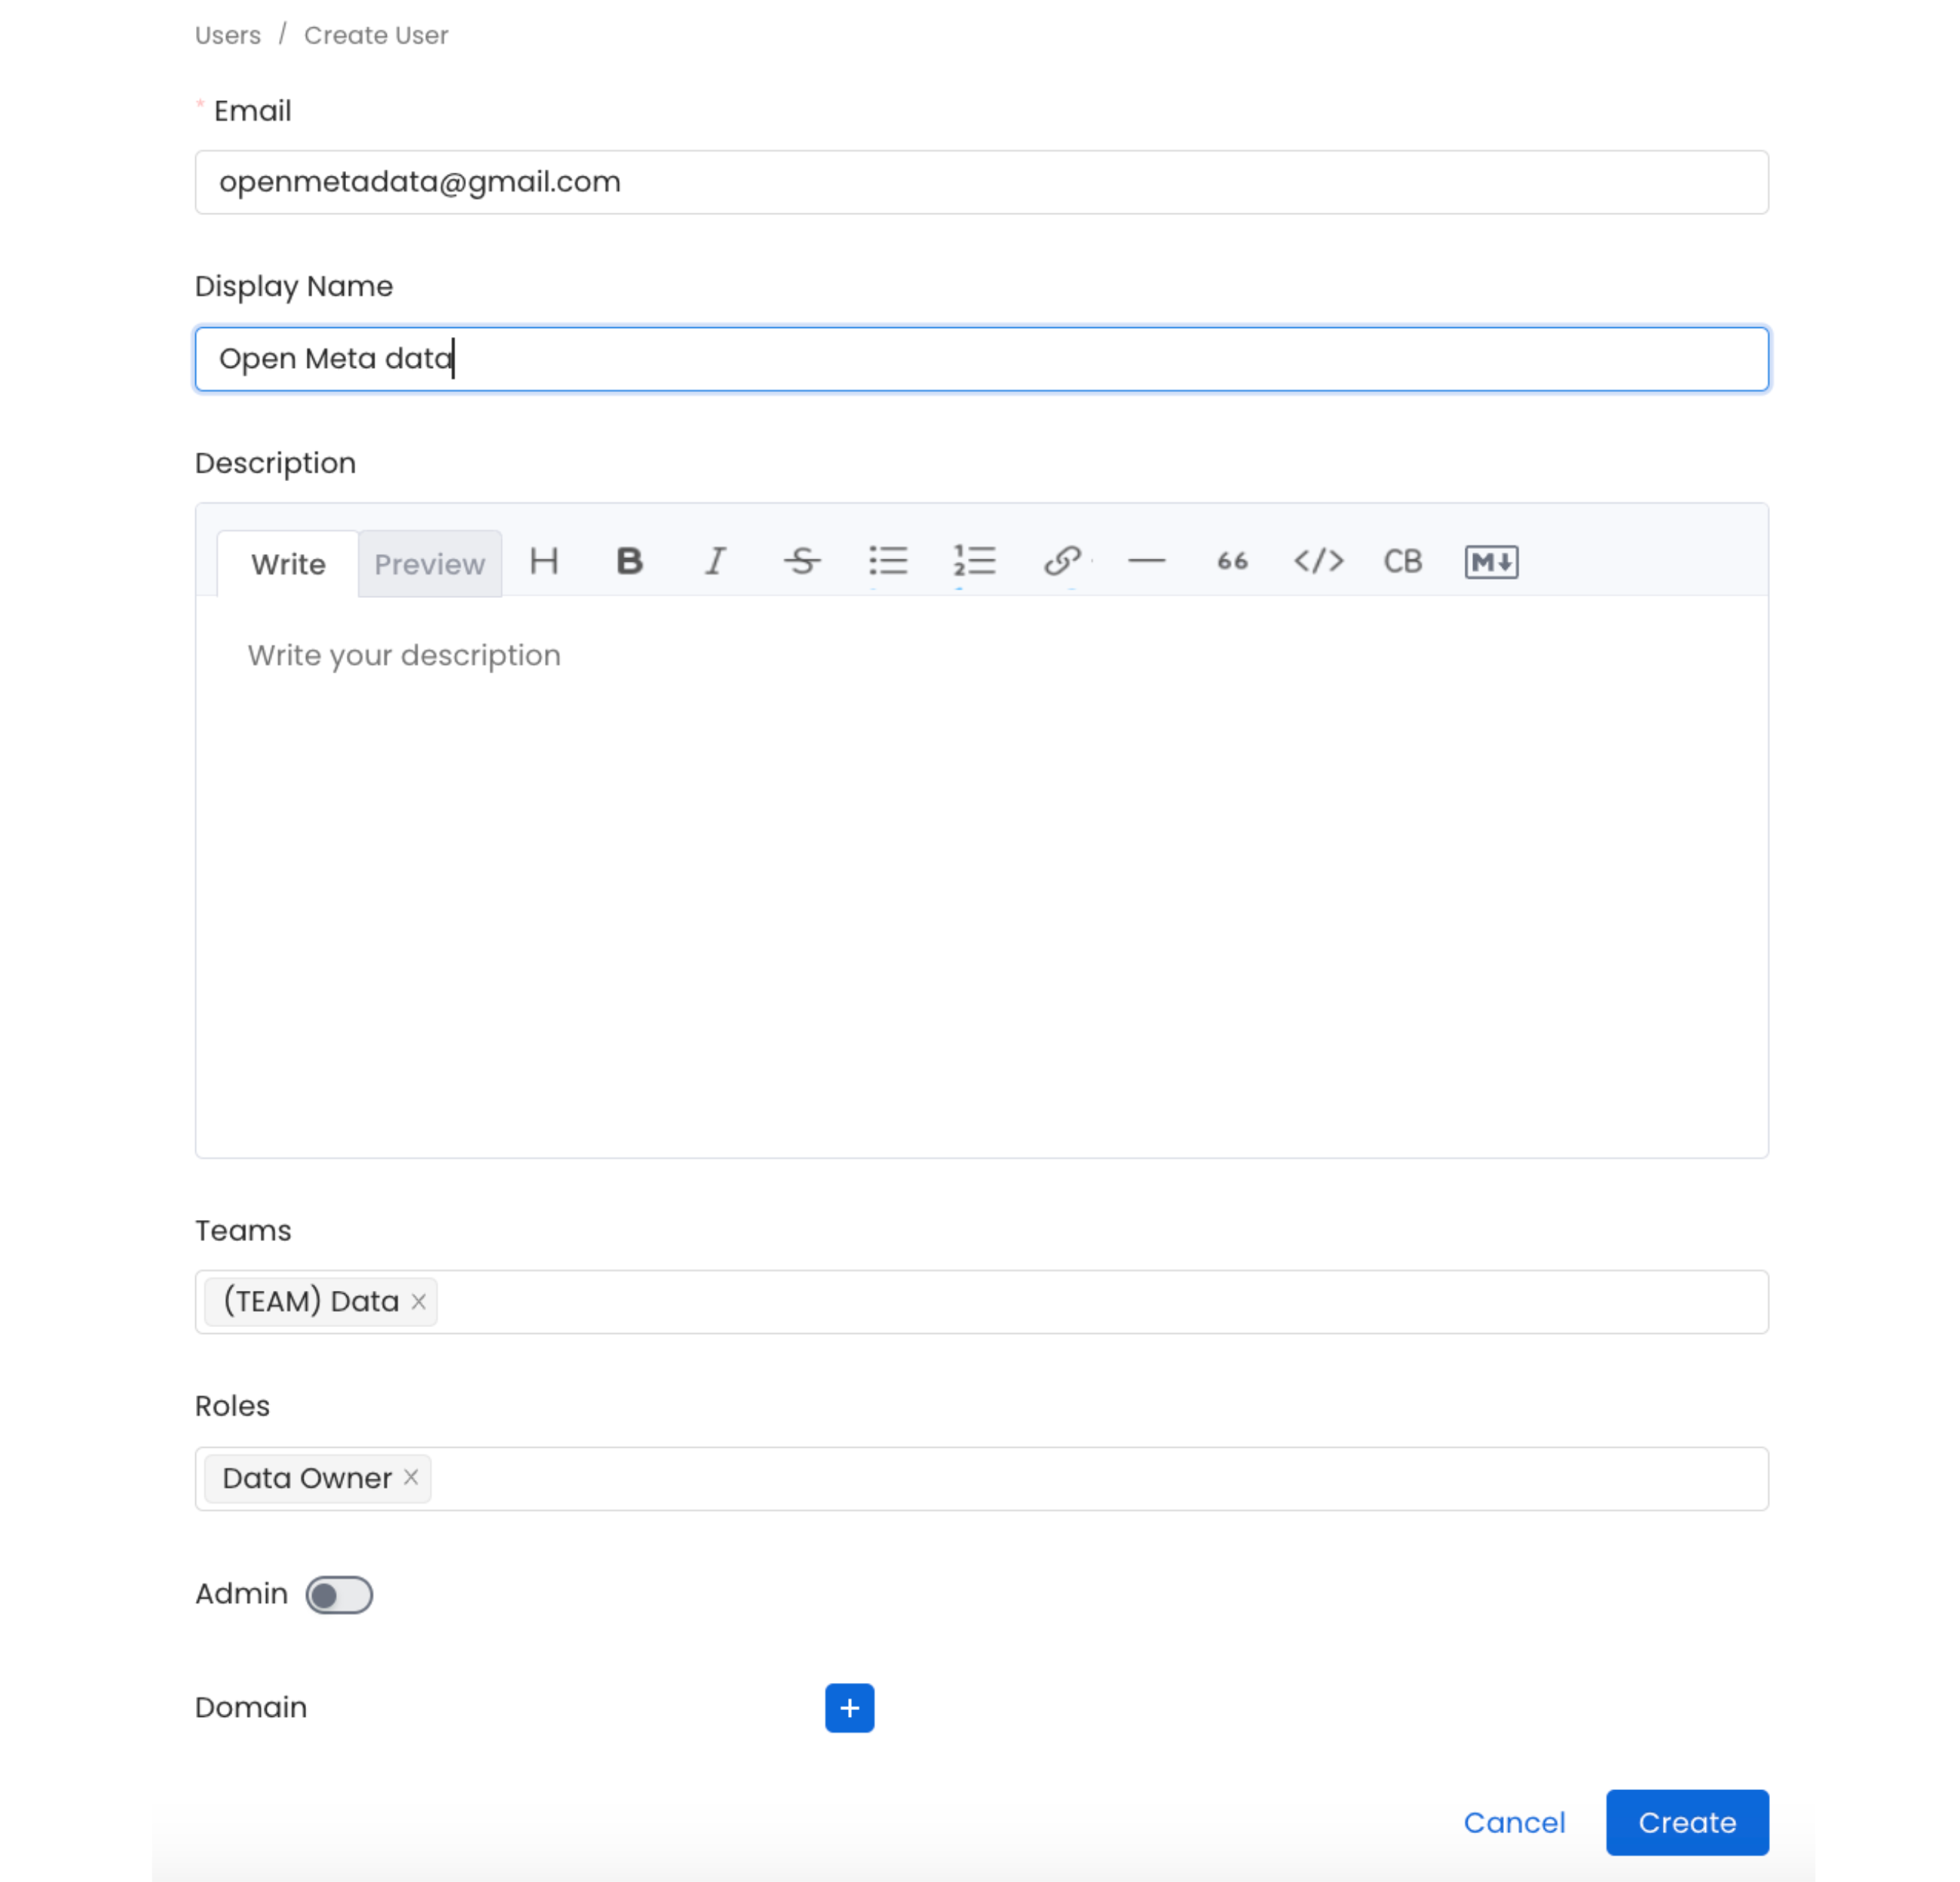The image size is (1960, 1882).
Task: Open the markdown reference icon
Action: pos(1490,562)
